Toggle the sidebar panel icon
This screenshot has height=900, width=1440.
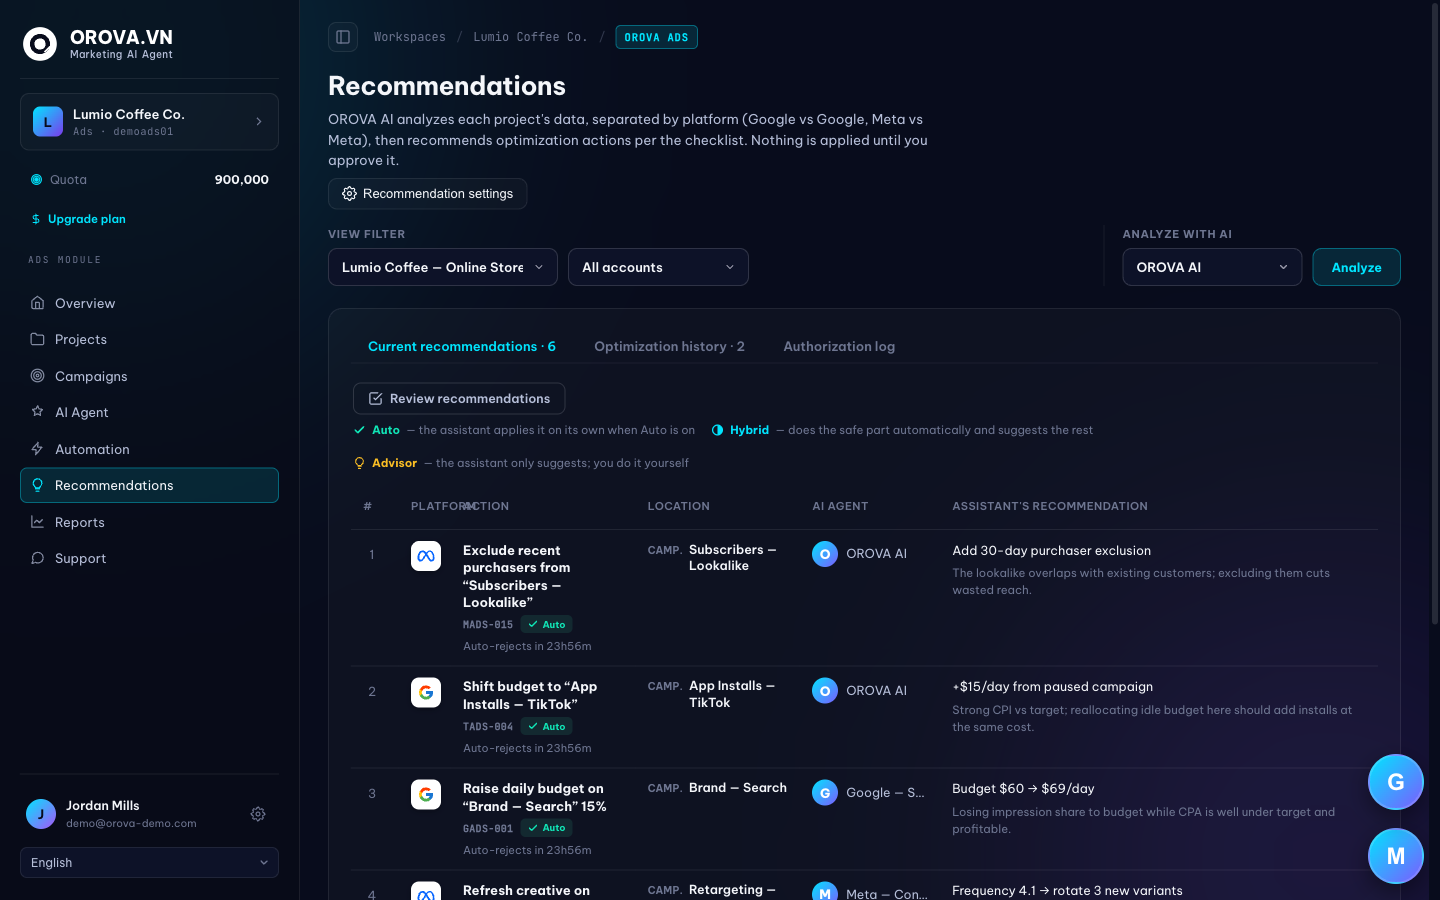(x=343, y=37)
